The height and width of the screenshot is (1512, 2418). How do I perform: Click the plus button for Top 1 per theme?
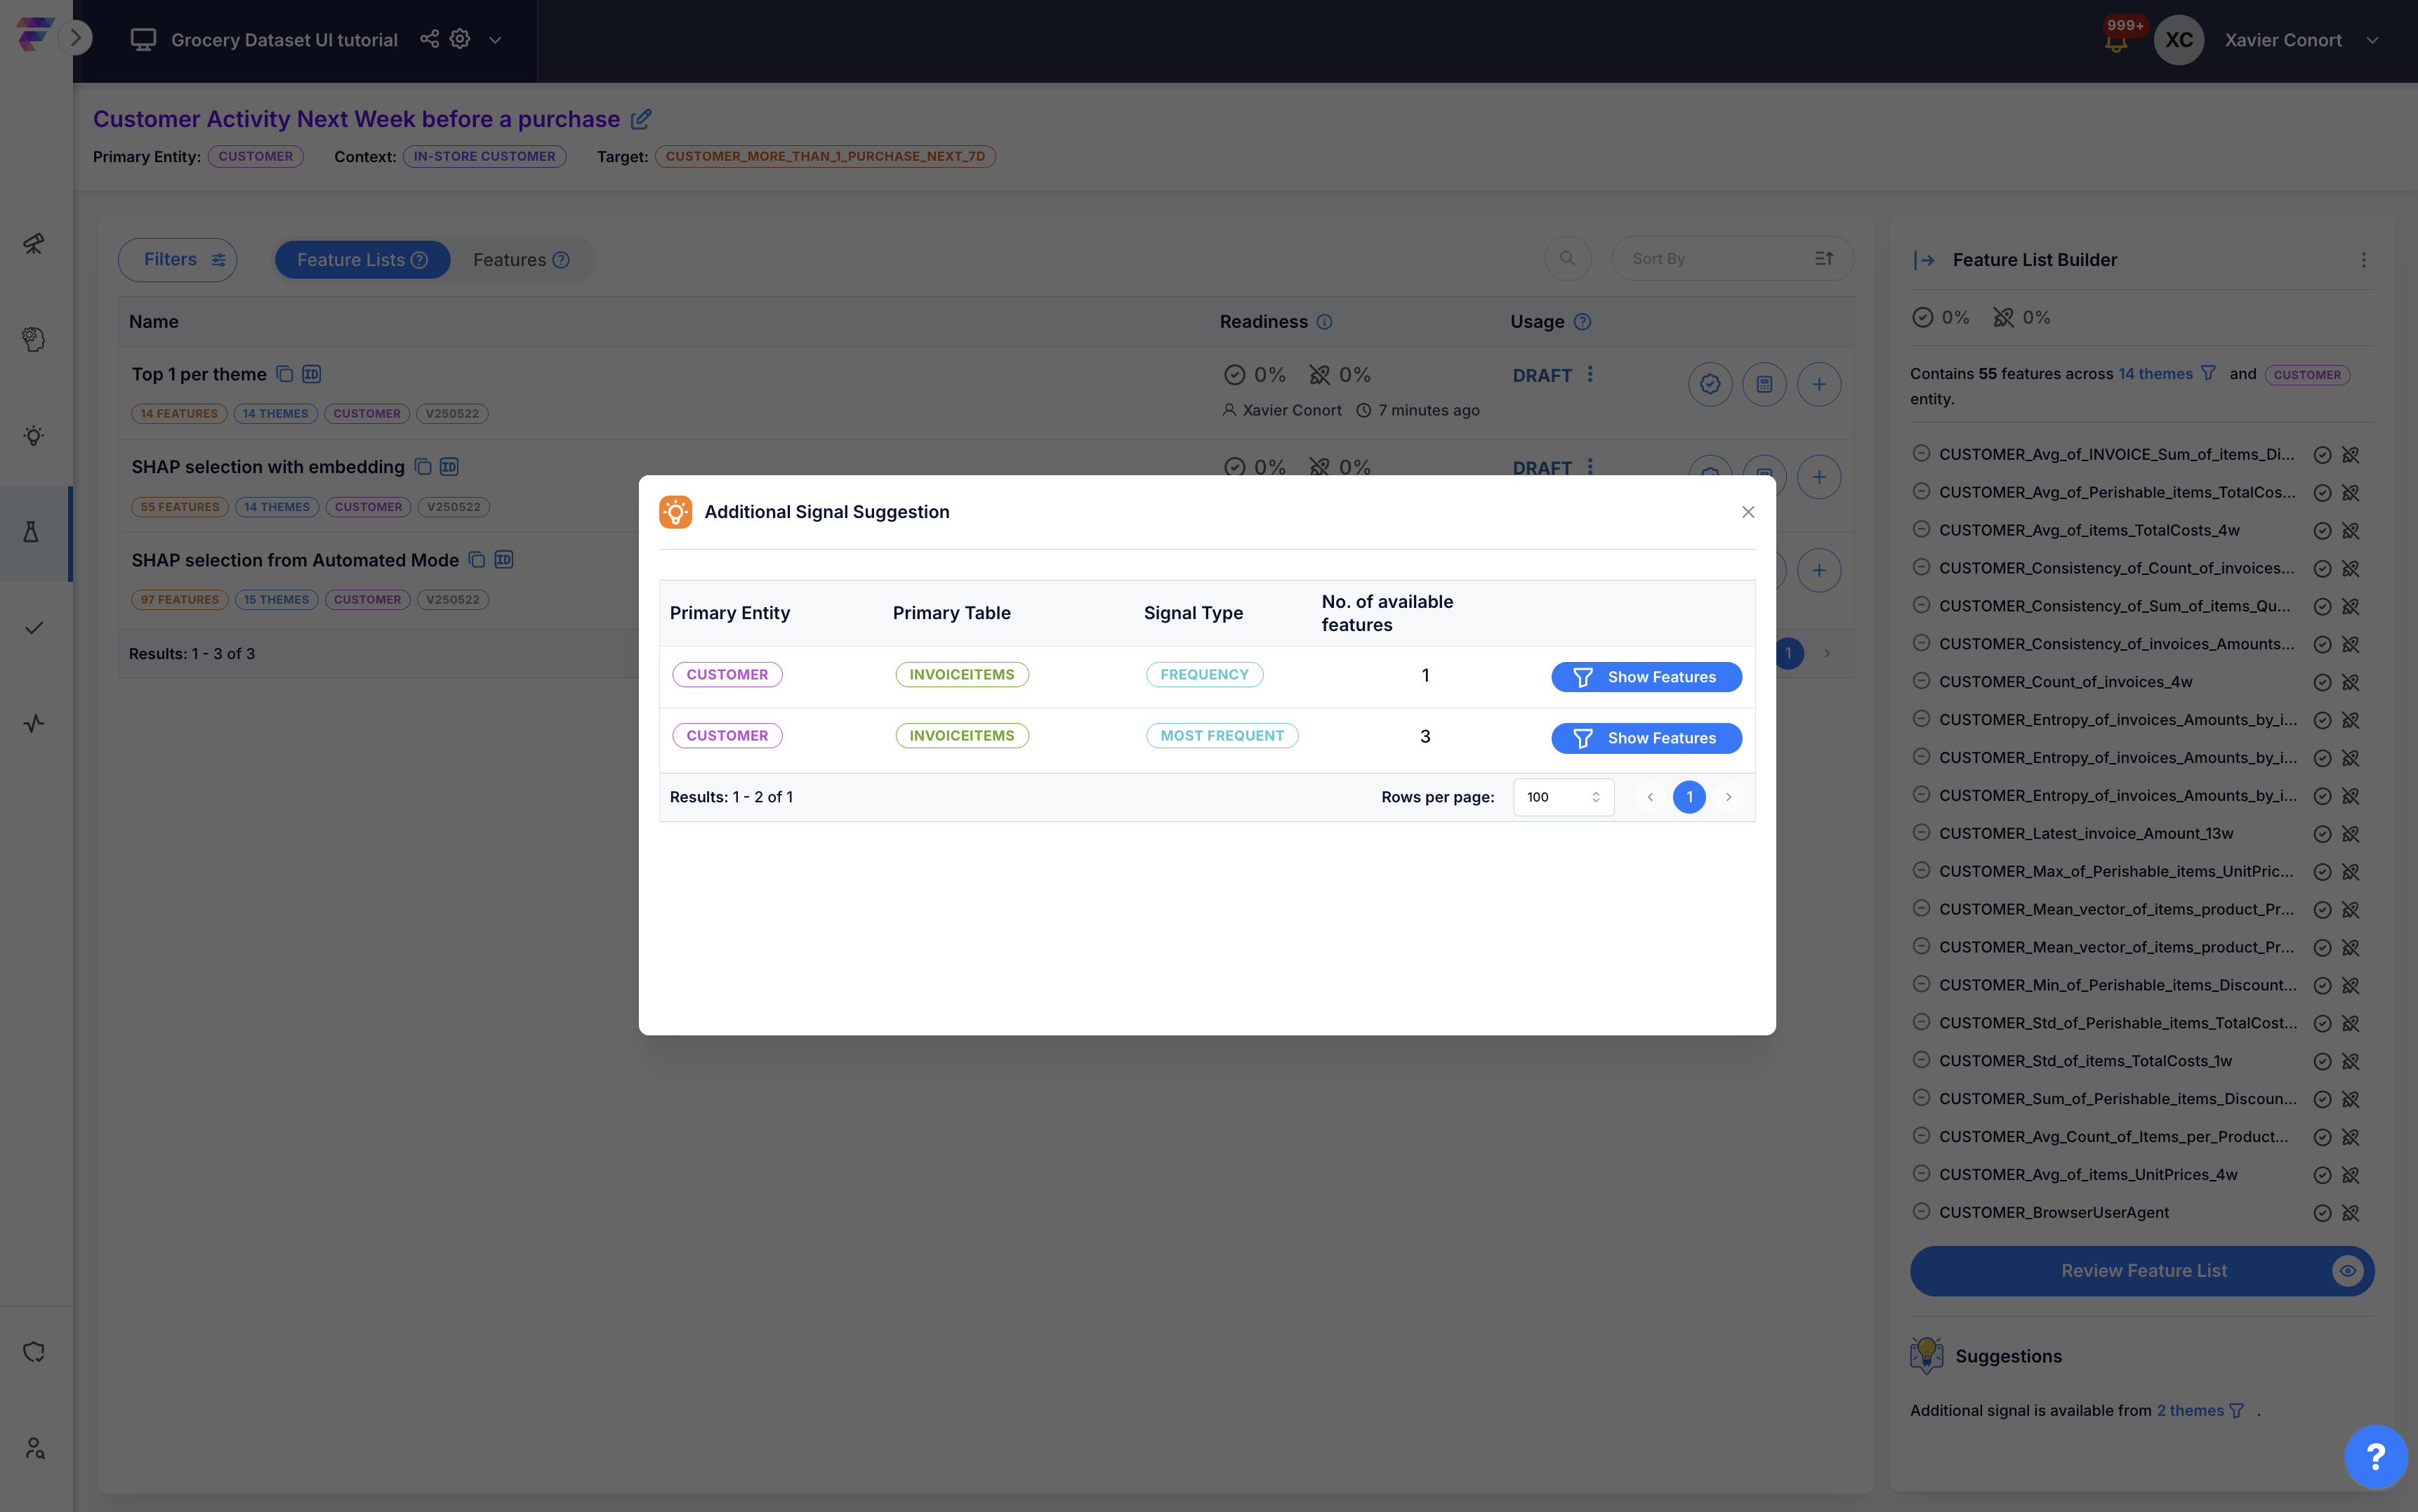click(x=1819, y=384)
